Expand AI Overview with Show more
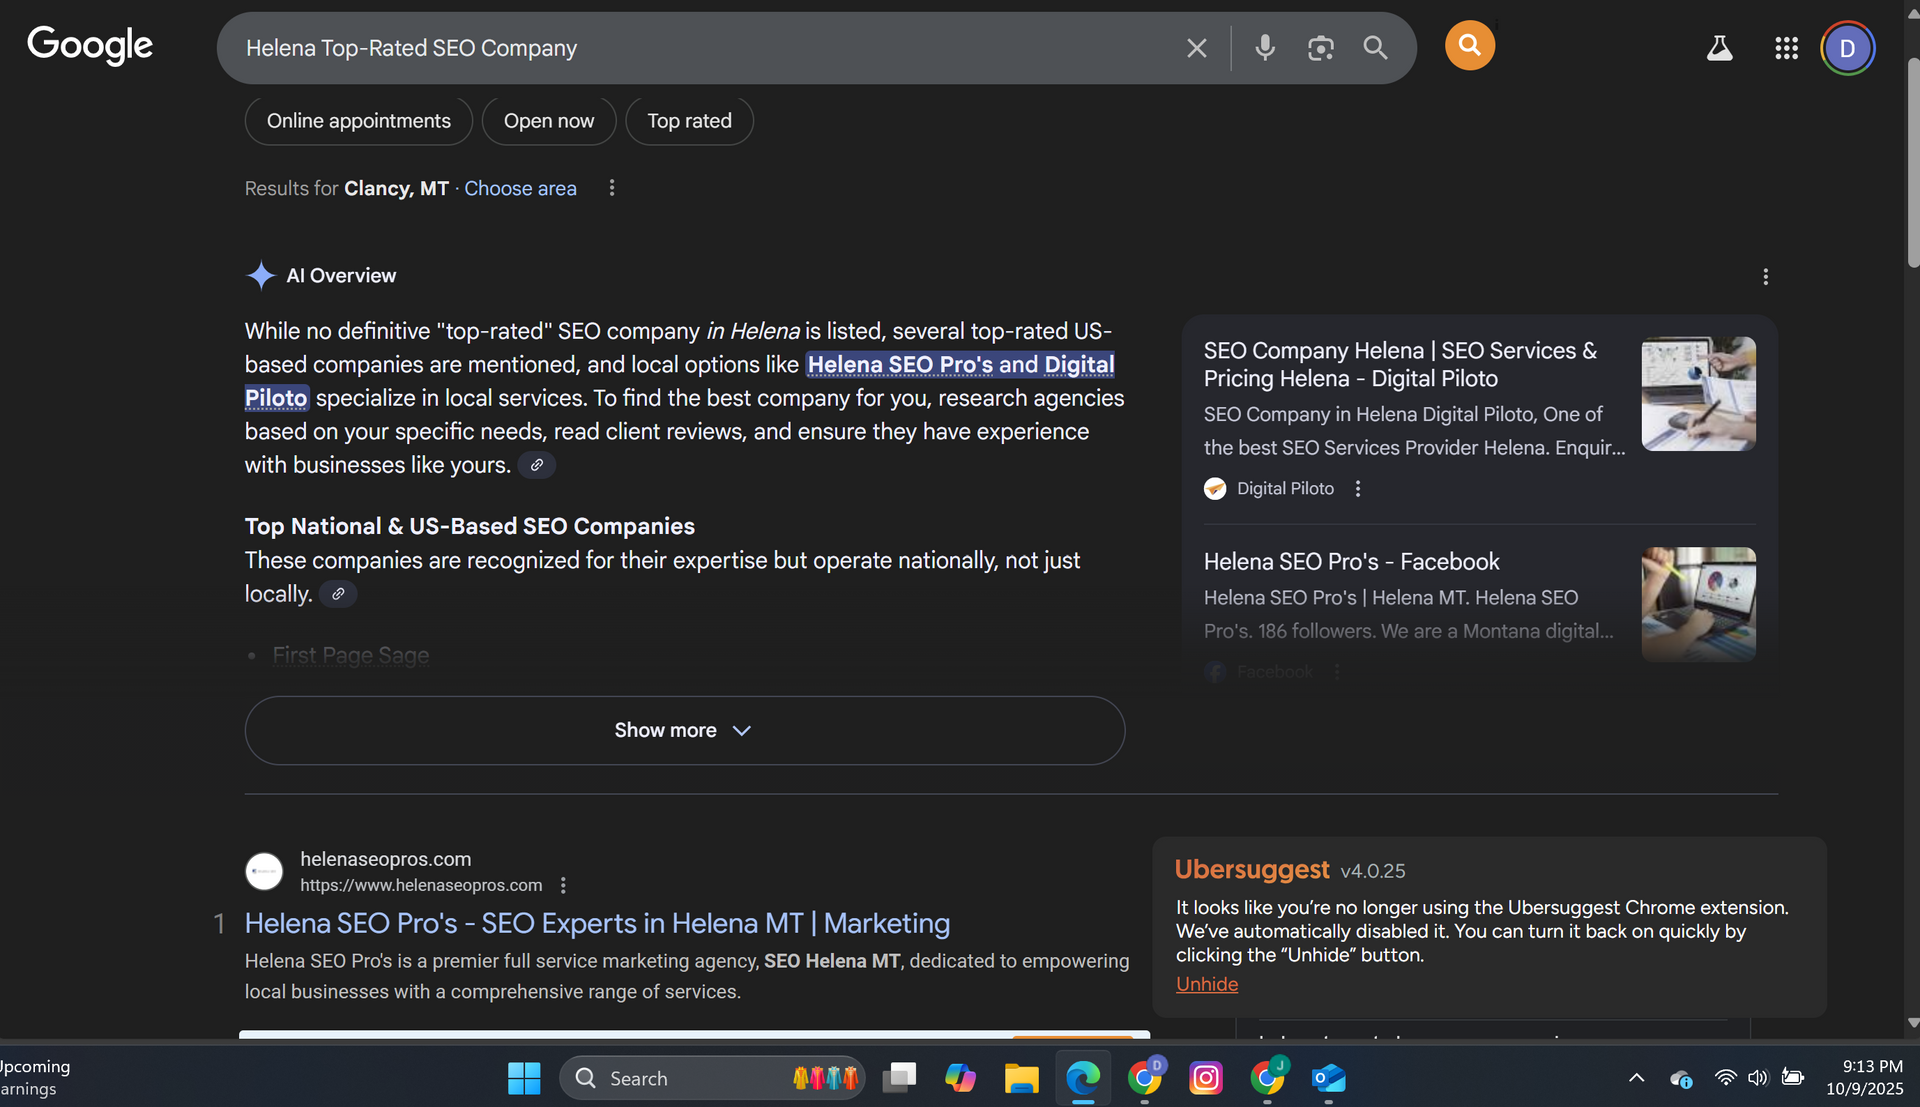1920x1107 pixels. 684,731
